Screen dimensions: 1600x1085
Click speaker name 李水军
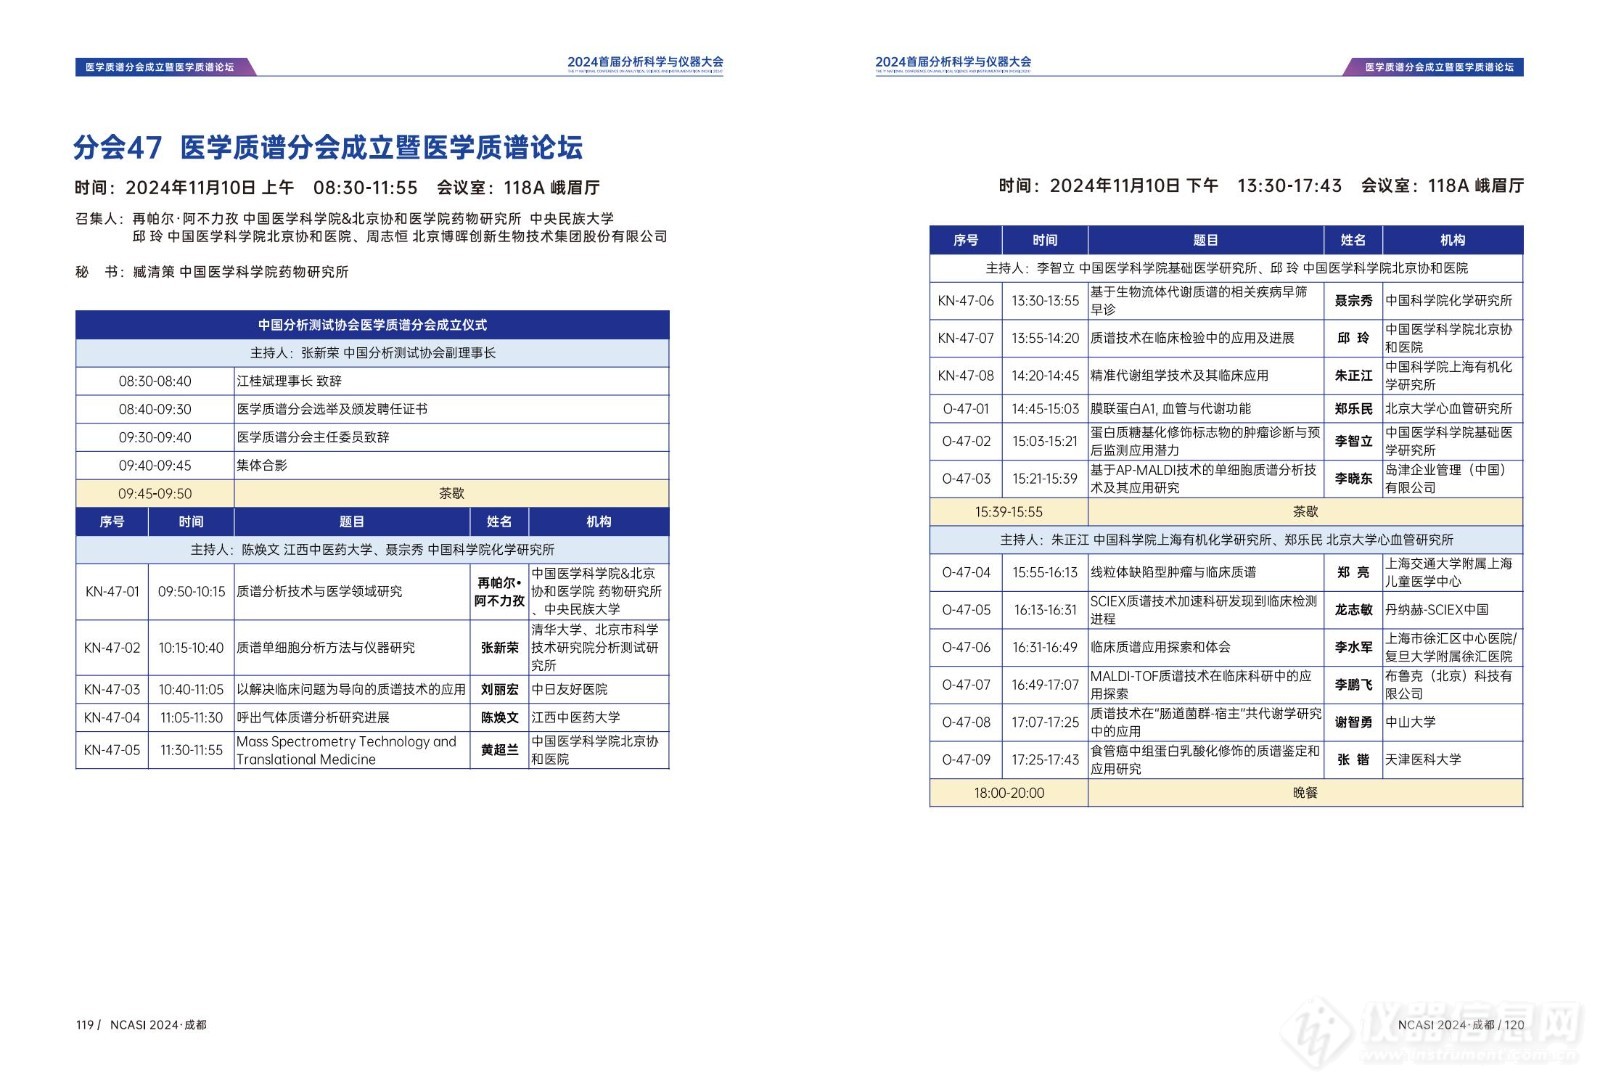pyautogui.click(x=1353, y=648)
